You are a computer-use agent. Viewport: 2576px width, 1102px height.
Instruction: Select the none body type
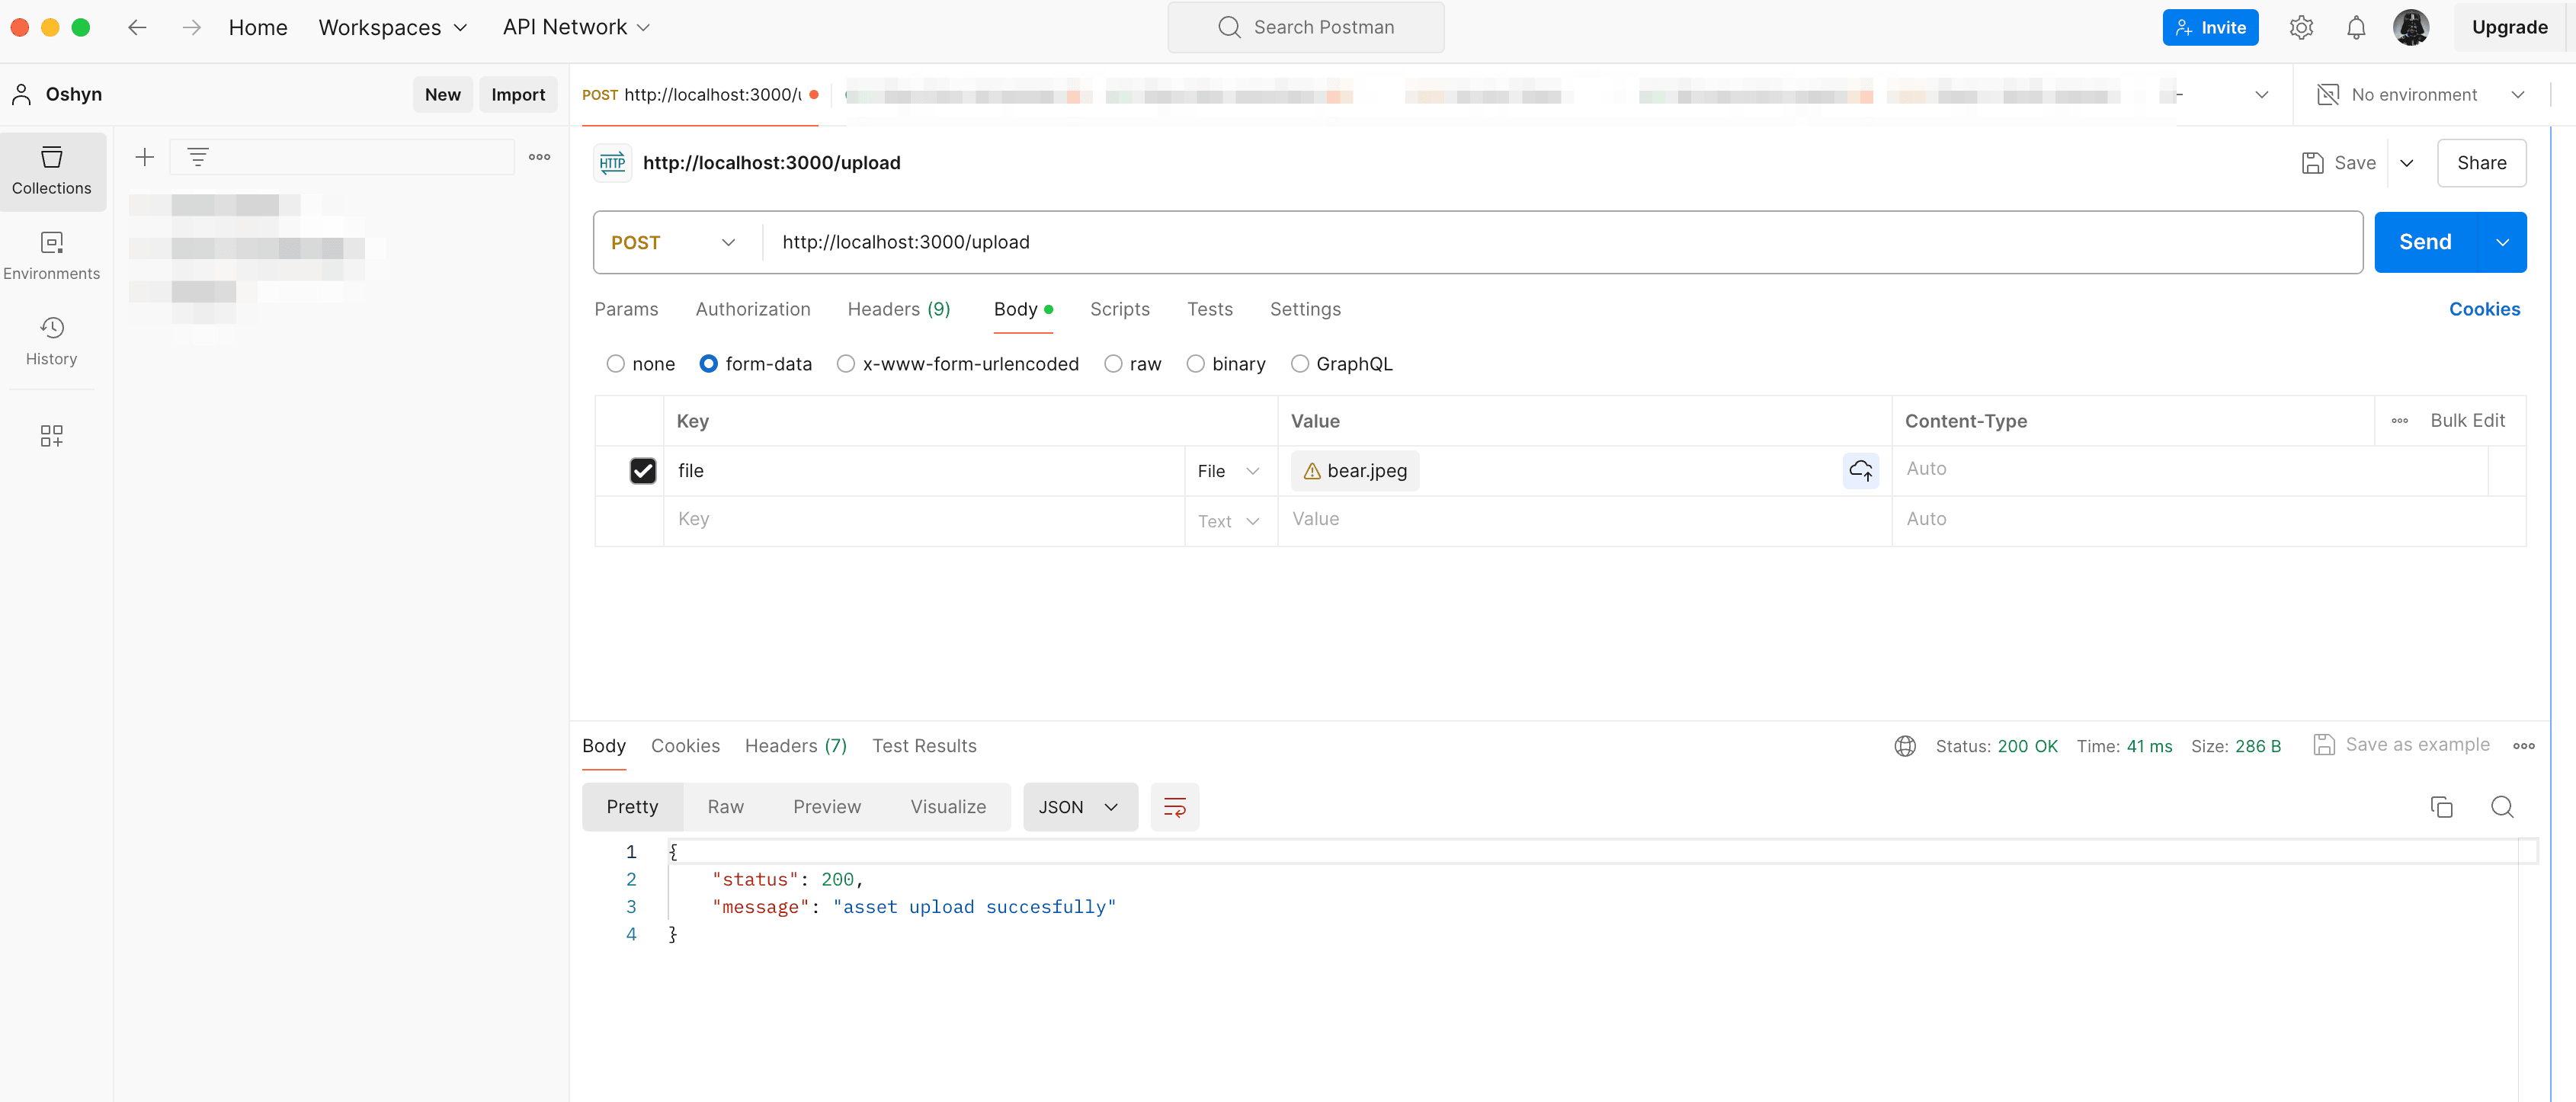pyautogui.click(x=640, y=364)
